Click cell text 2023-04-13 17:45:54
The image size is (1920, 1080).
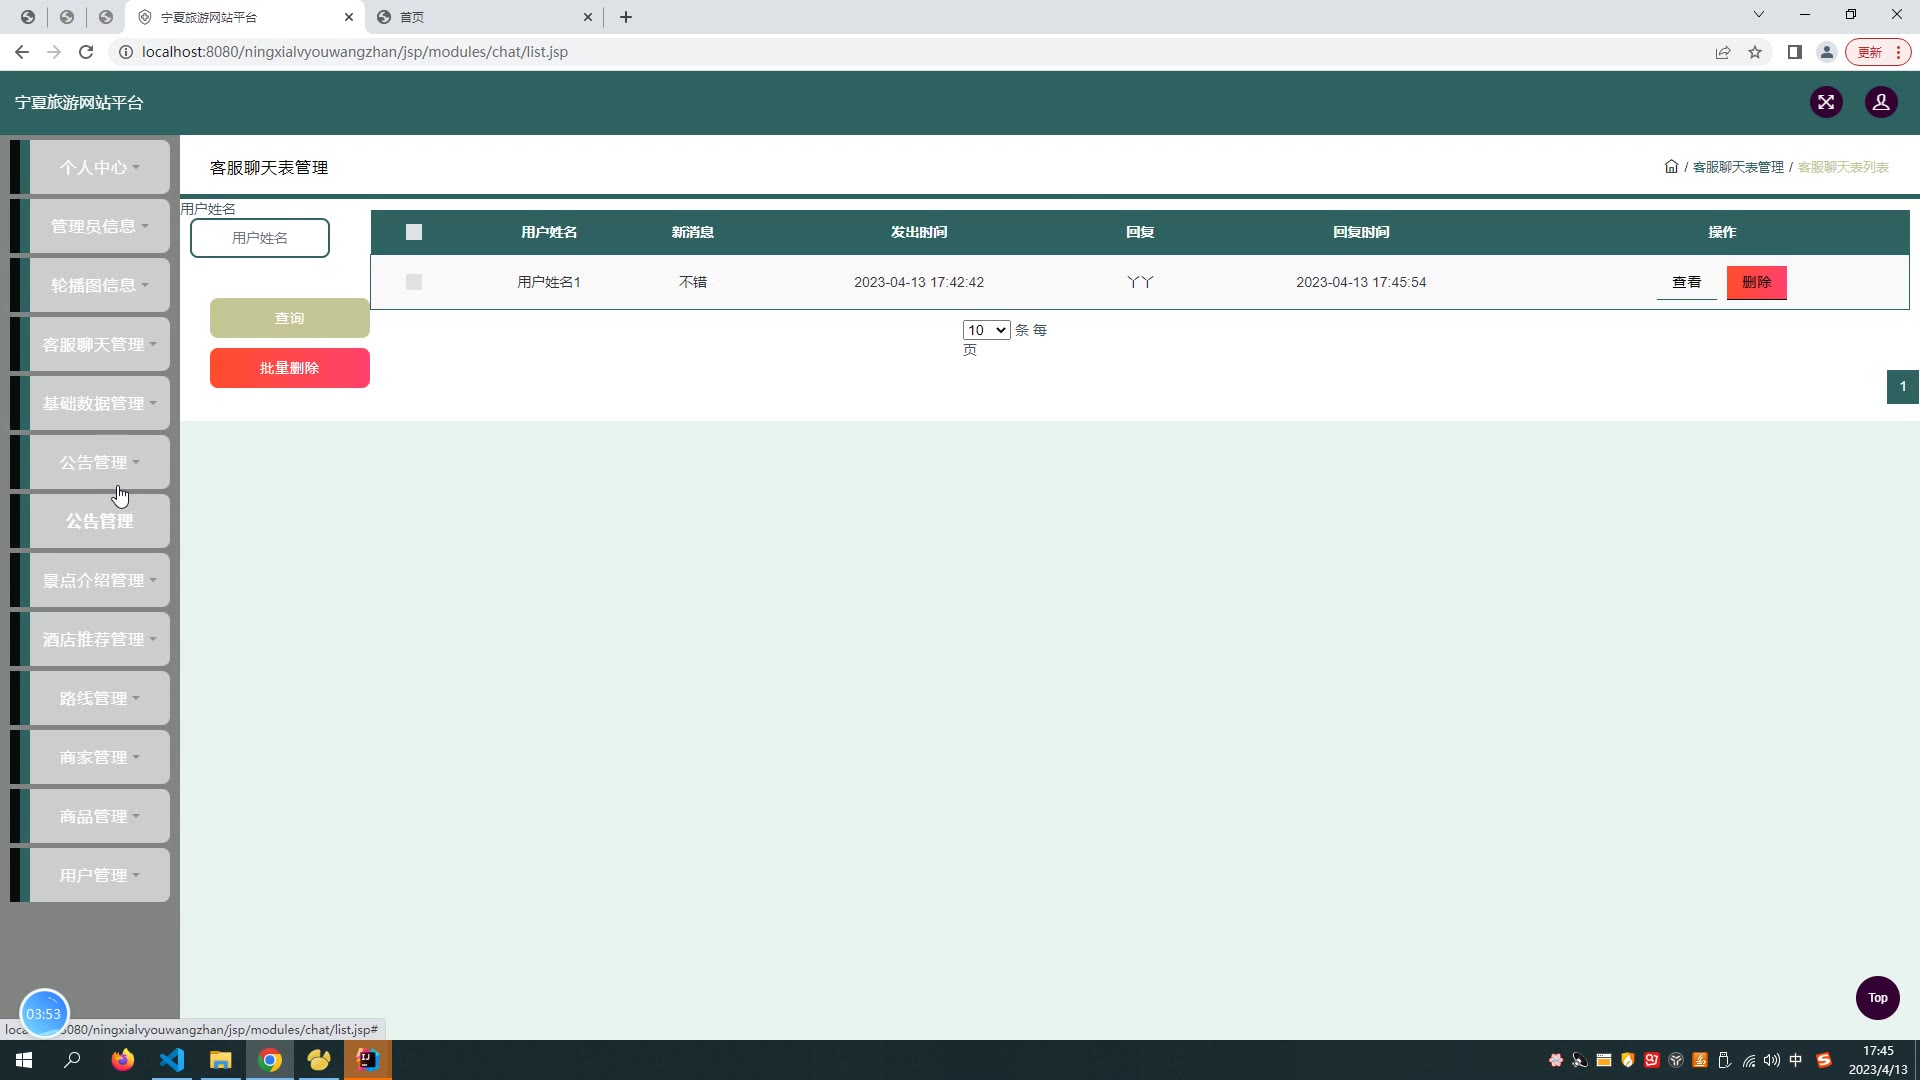[1361, 282]
